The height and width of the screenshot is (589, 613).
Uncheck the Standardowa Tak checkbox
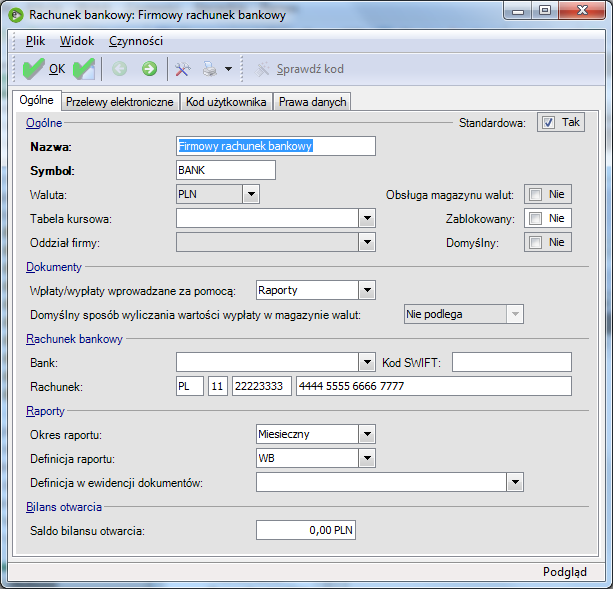[x=548, y=122]
